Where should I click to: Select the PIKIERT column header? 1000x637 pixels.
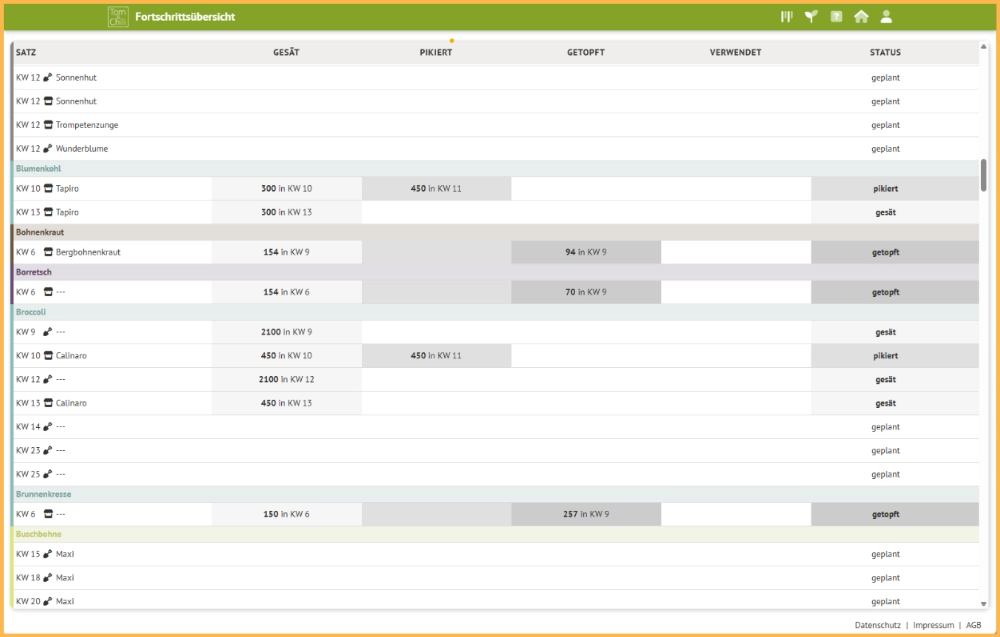[436, 53]
